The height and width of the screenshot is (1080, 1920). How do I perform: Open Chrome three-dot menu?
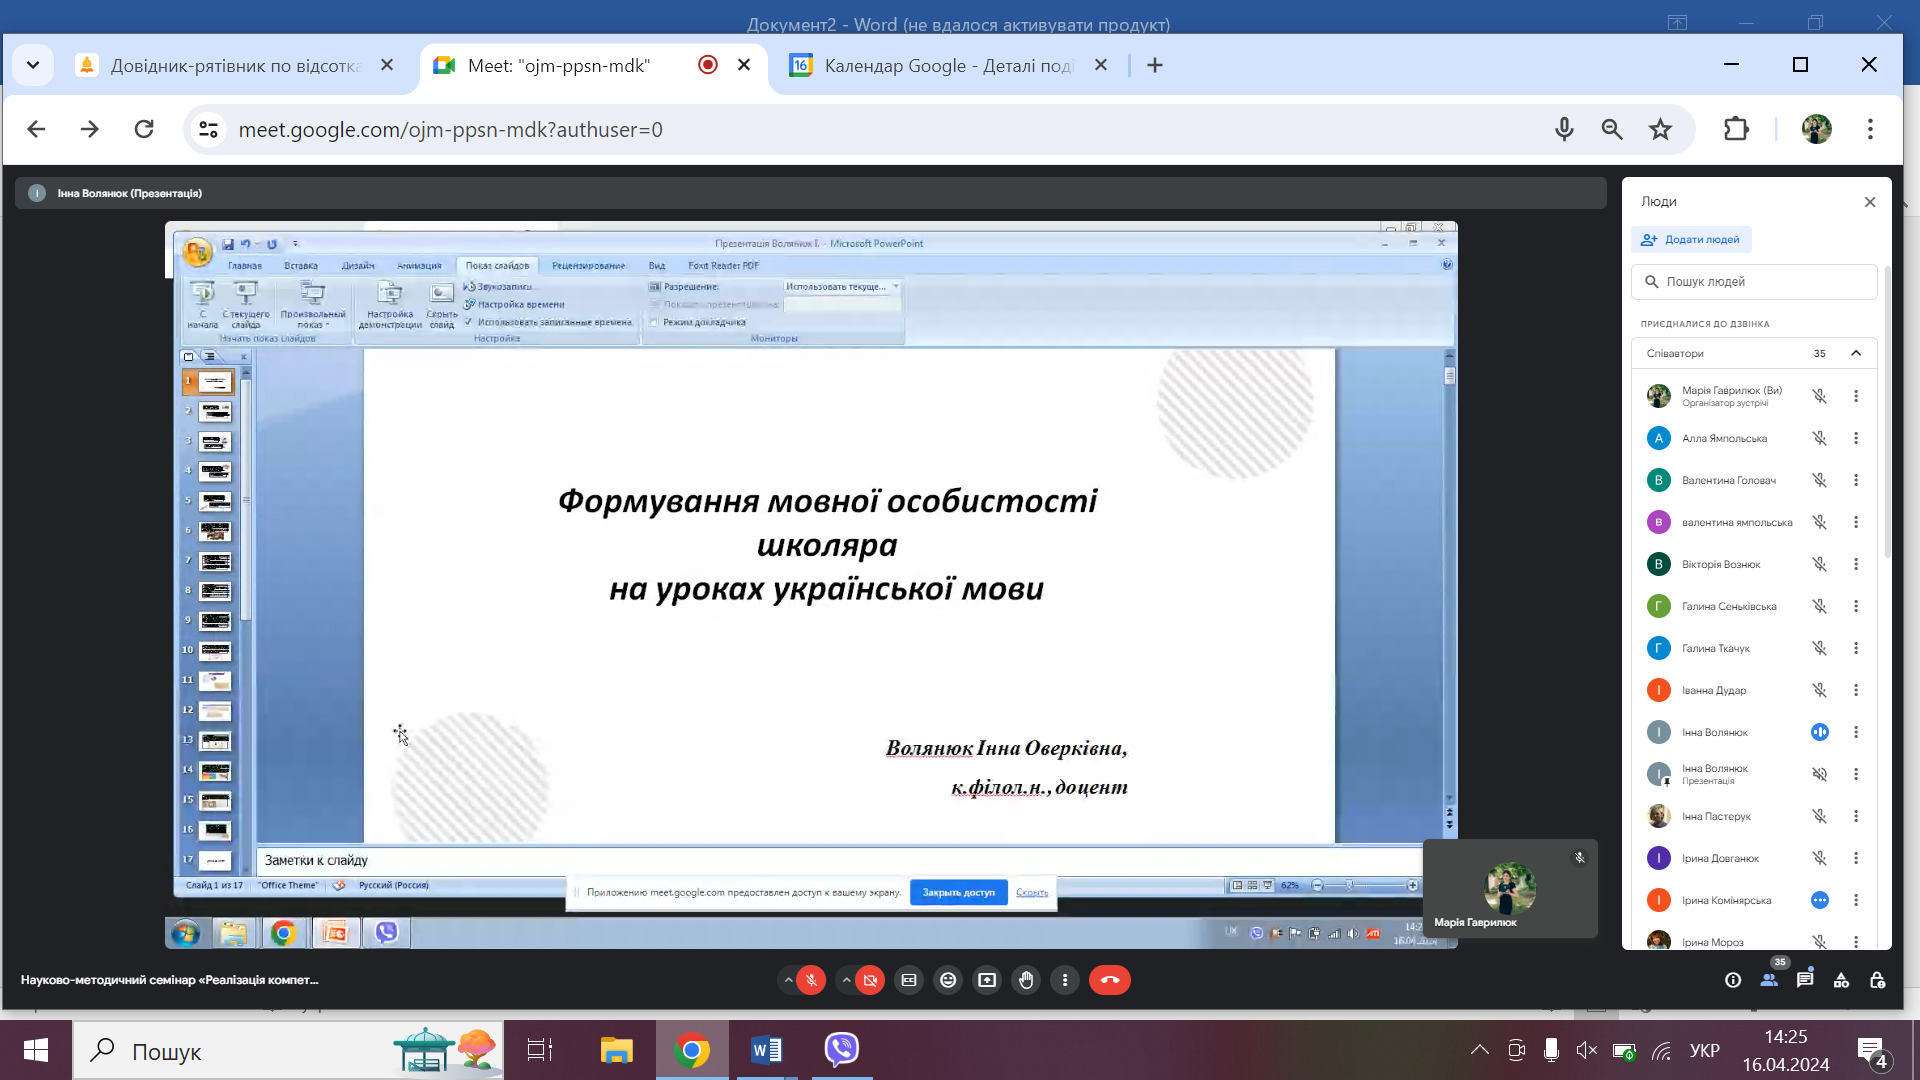point(1870,129)
